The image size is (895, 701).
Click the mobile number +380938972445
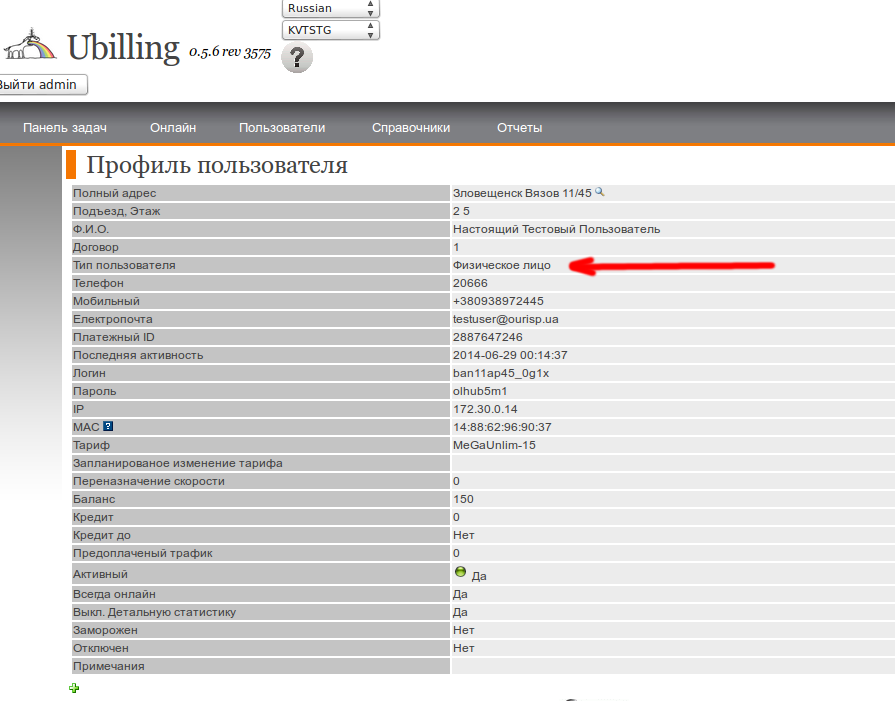[498, 301]
